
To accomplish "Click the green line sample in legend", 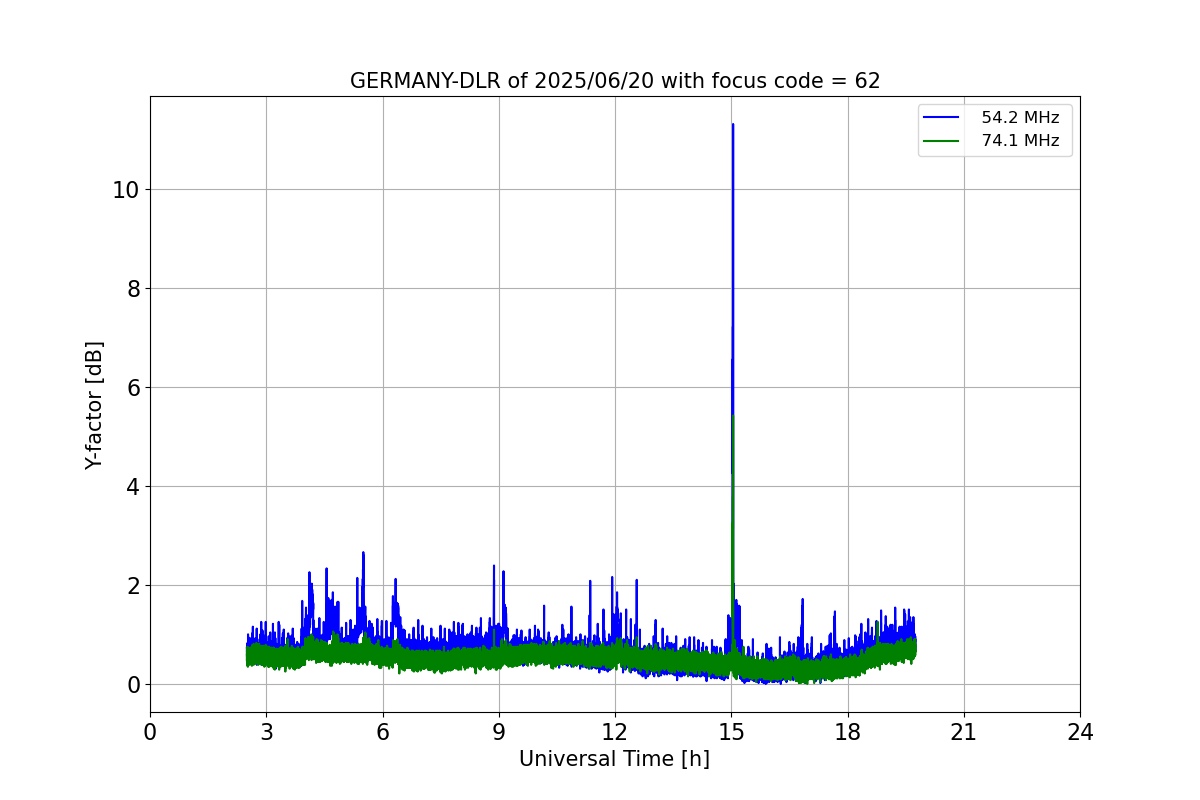I will coord(941,141).
